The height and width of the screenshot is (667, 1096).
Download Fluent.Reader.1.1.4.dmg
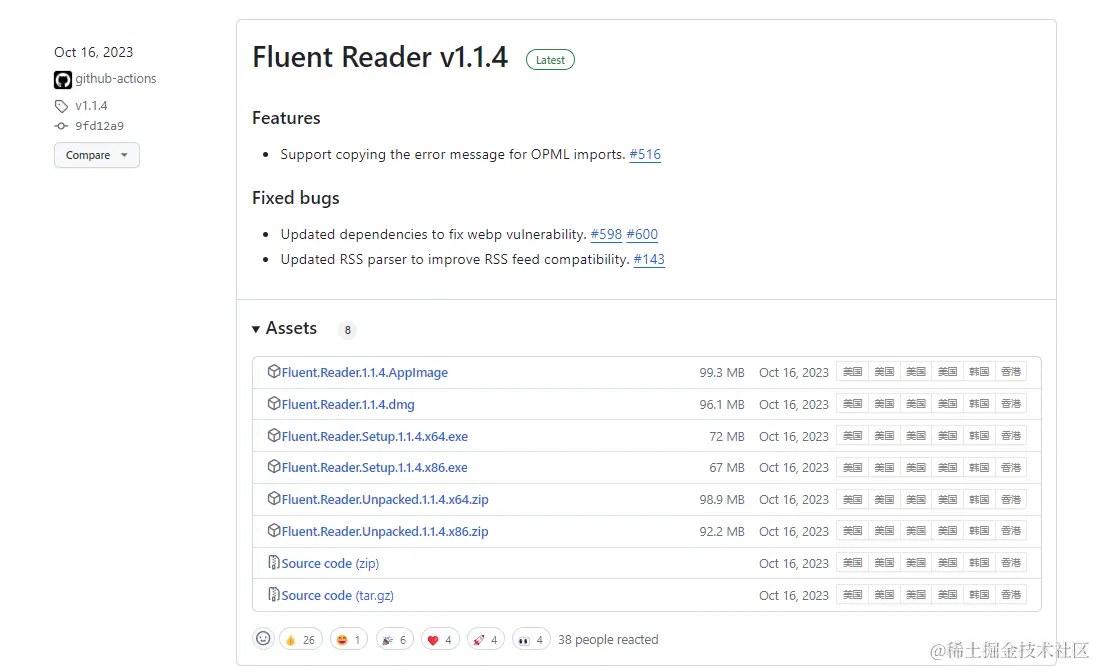[348, 405]
